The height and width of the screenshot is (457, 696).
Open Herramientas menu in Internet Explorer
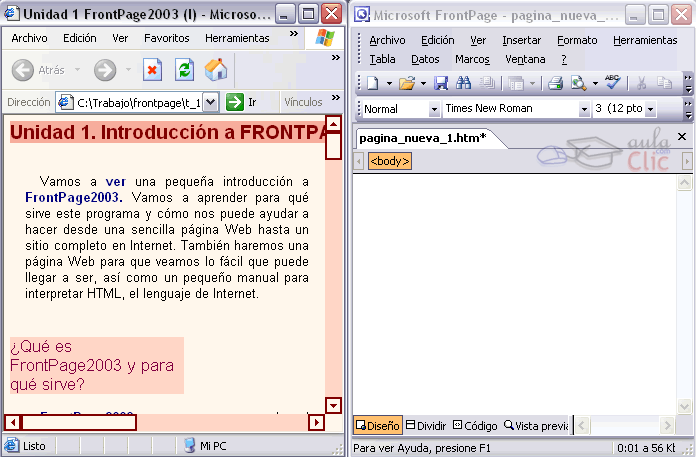point(237,38)
